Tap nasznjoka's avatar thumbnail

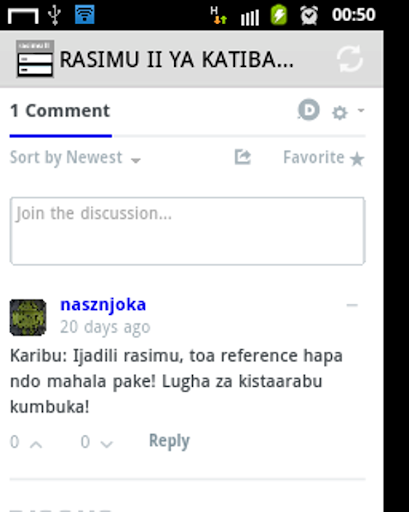(28, 317)
